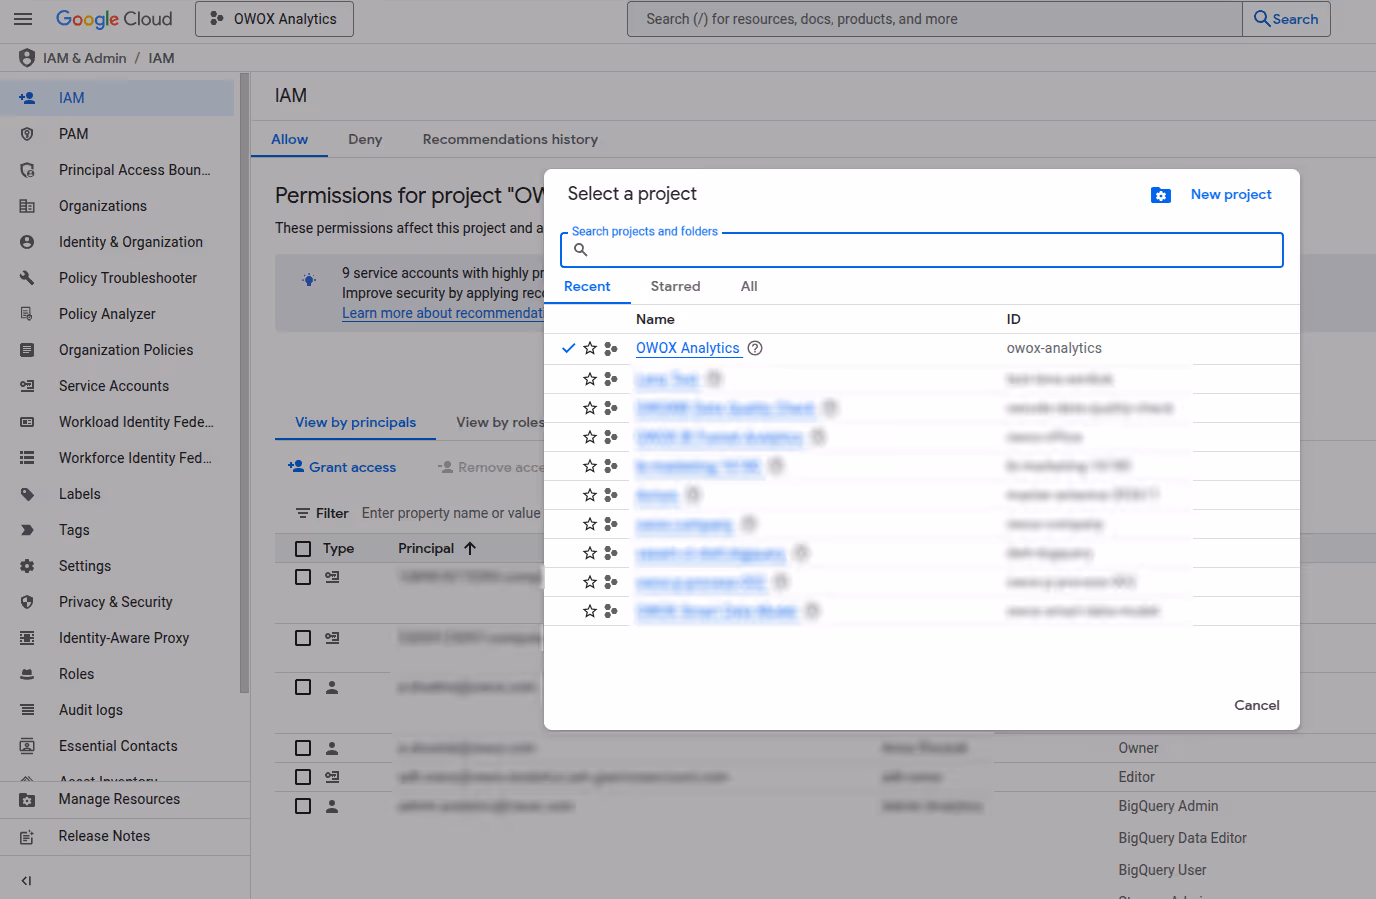Open Identity-Aware Proxy sidebar item

pos(117,638)
